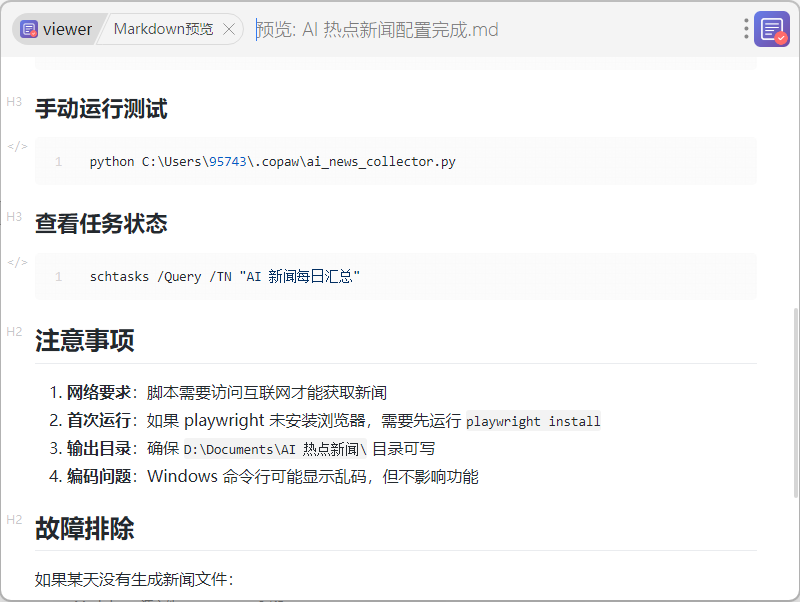This screenshot has width=800, height=602.
Task: Select the viewer tab label
Action: [x=67, y=29]
